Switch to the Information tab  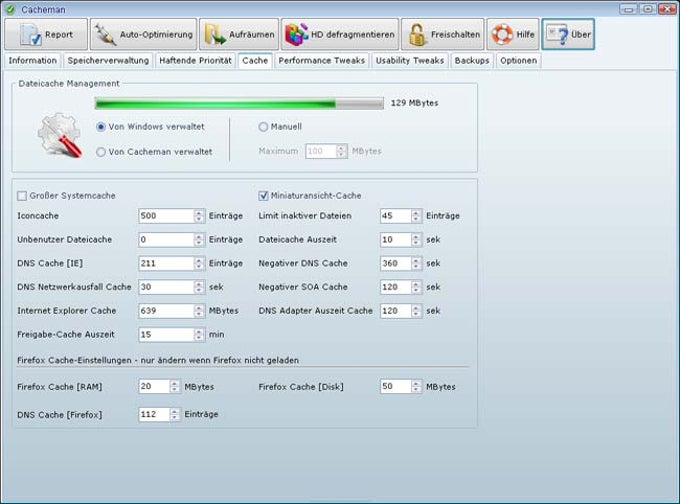pyautogui.click(x=33, y=60)
